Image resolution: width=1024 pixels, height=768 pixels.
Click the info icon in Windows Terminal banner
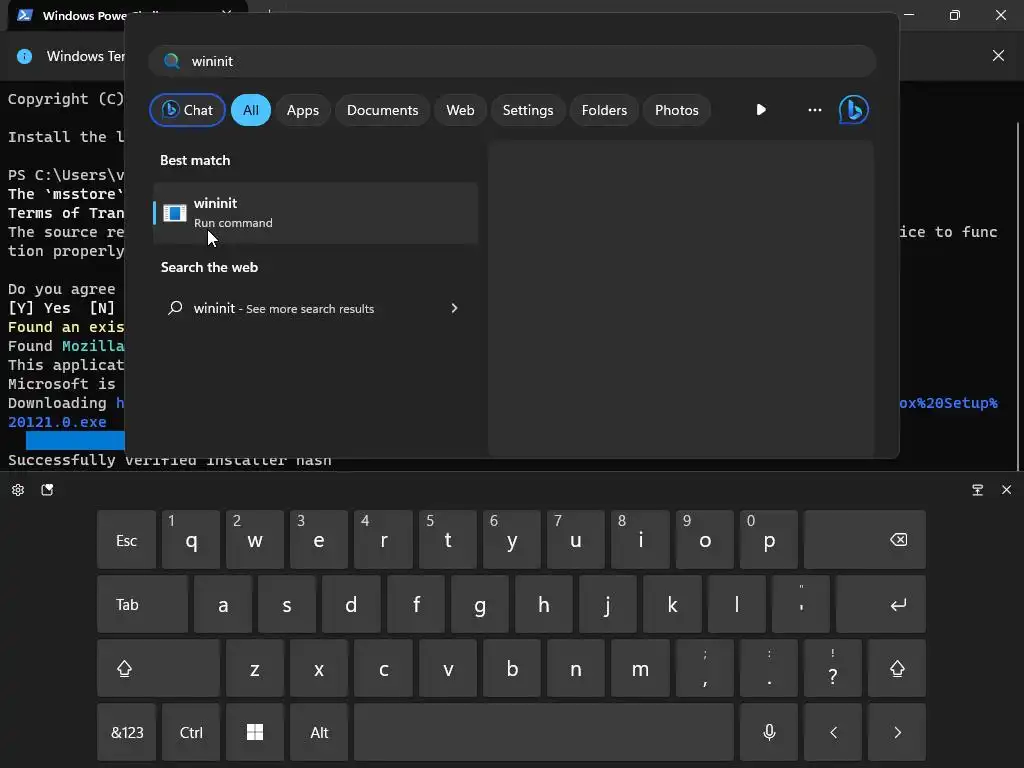tap(24, 56)
